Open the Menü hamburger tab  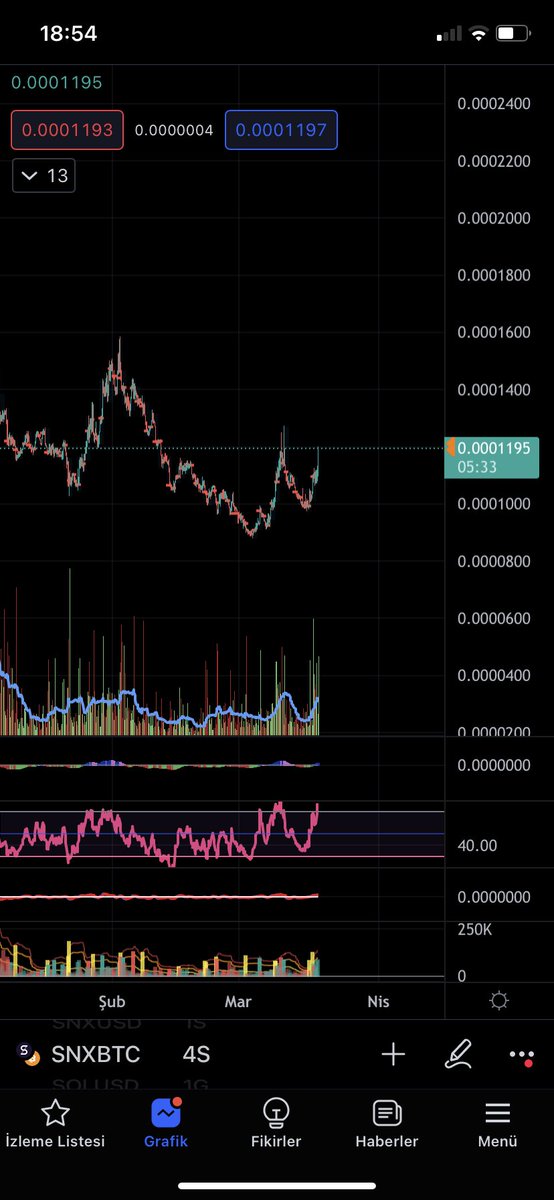pyautogui.click(x=497, y=1123)
